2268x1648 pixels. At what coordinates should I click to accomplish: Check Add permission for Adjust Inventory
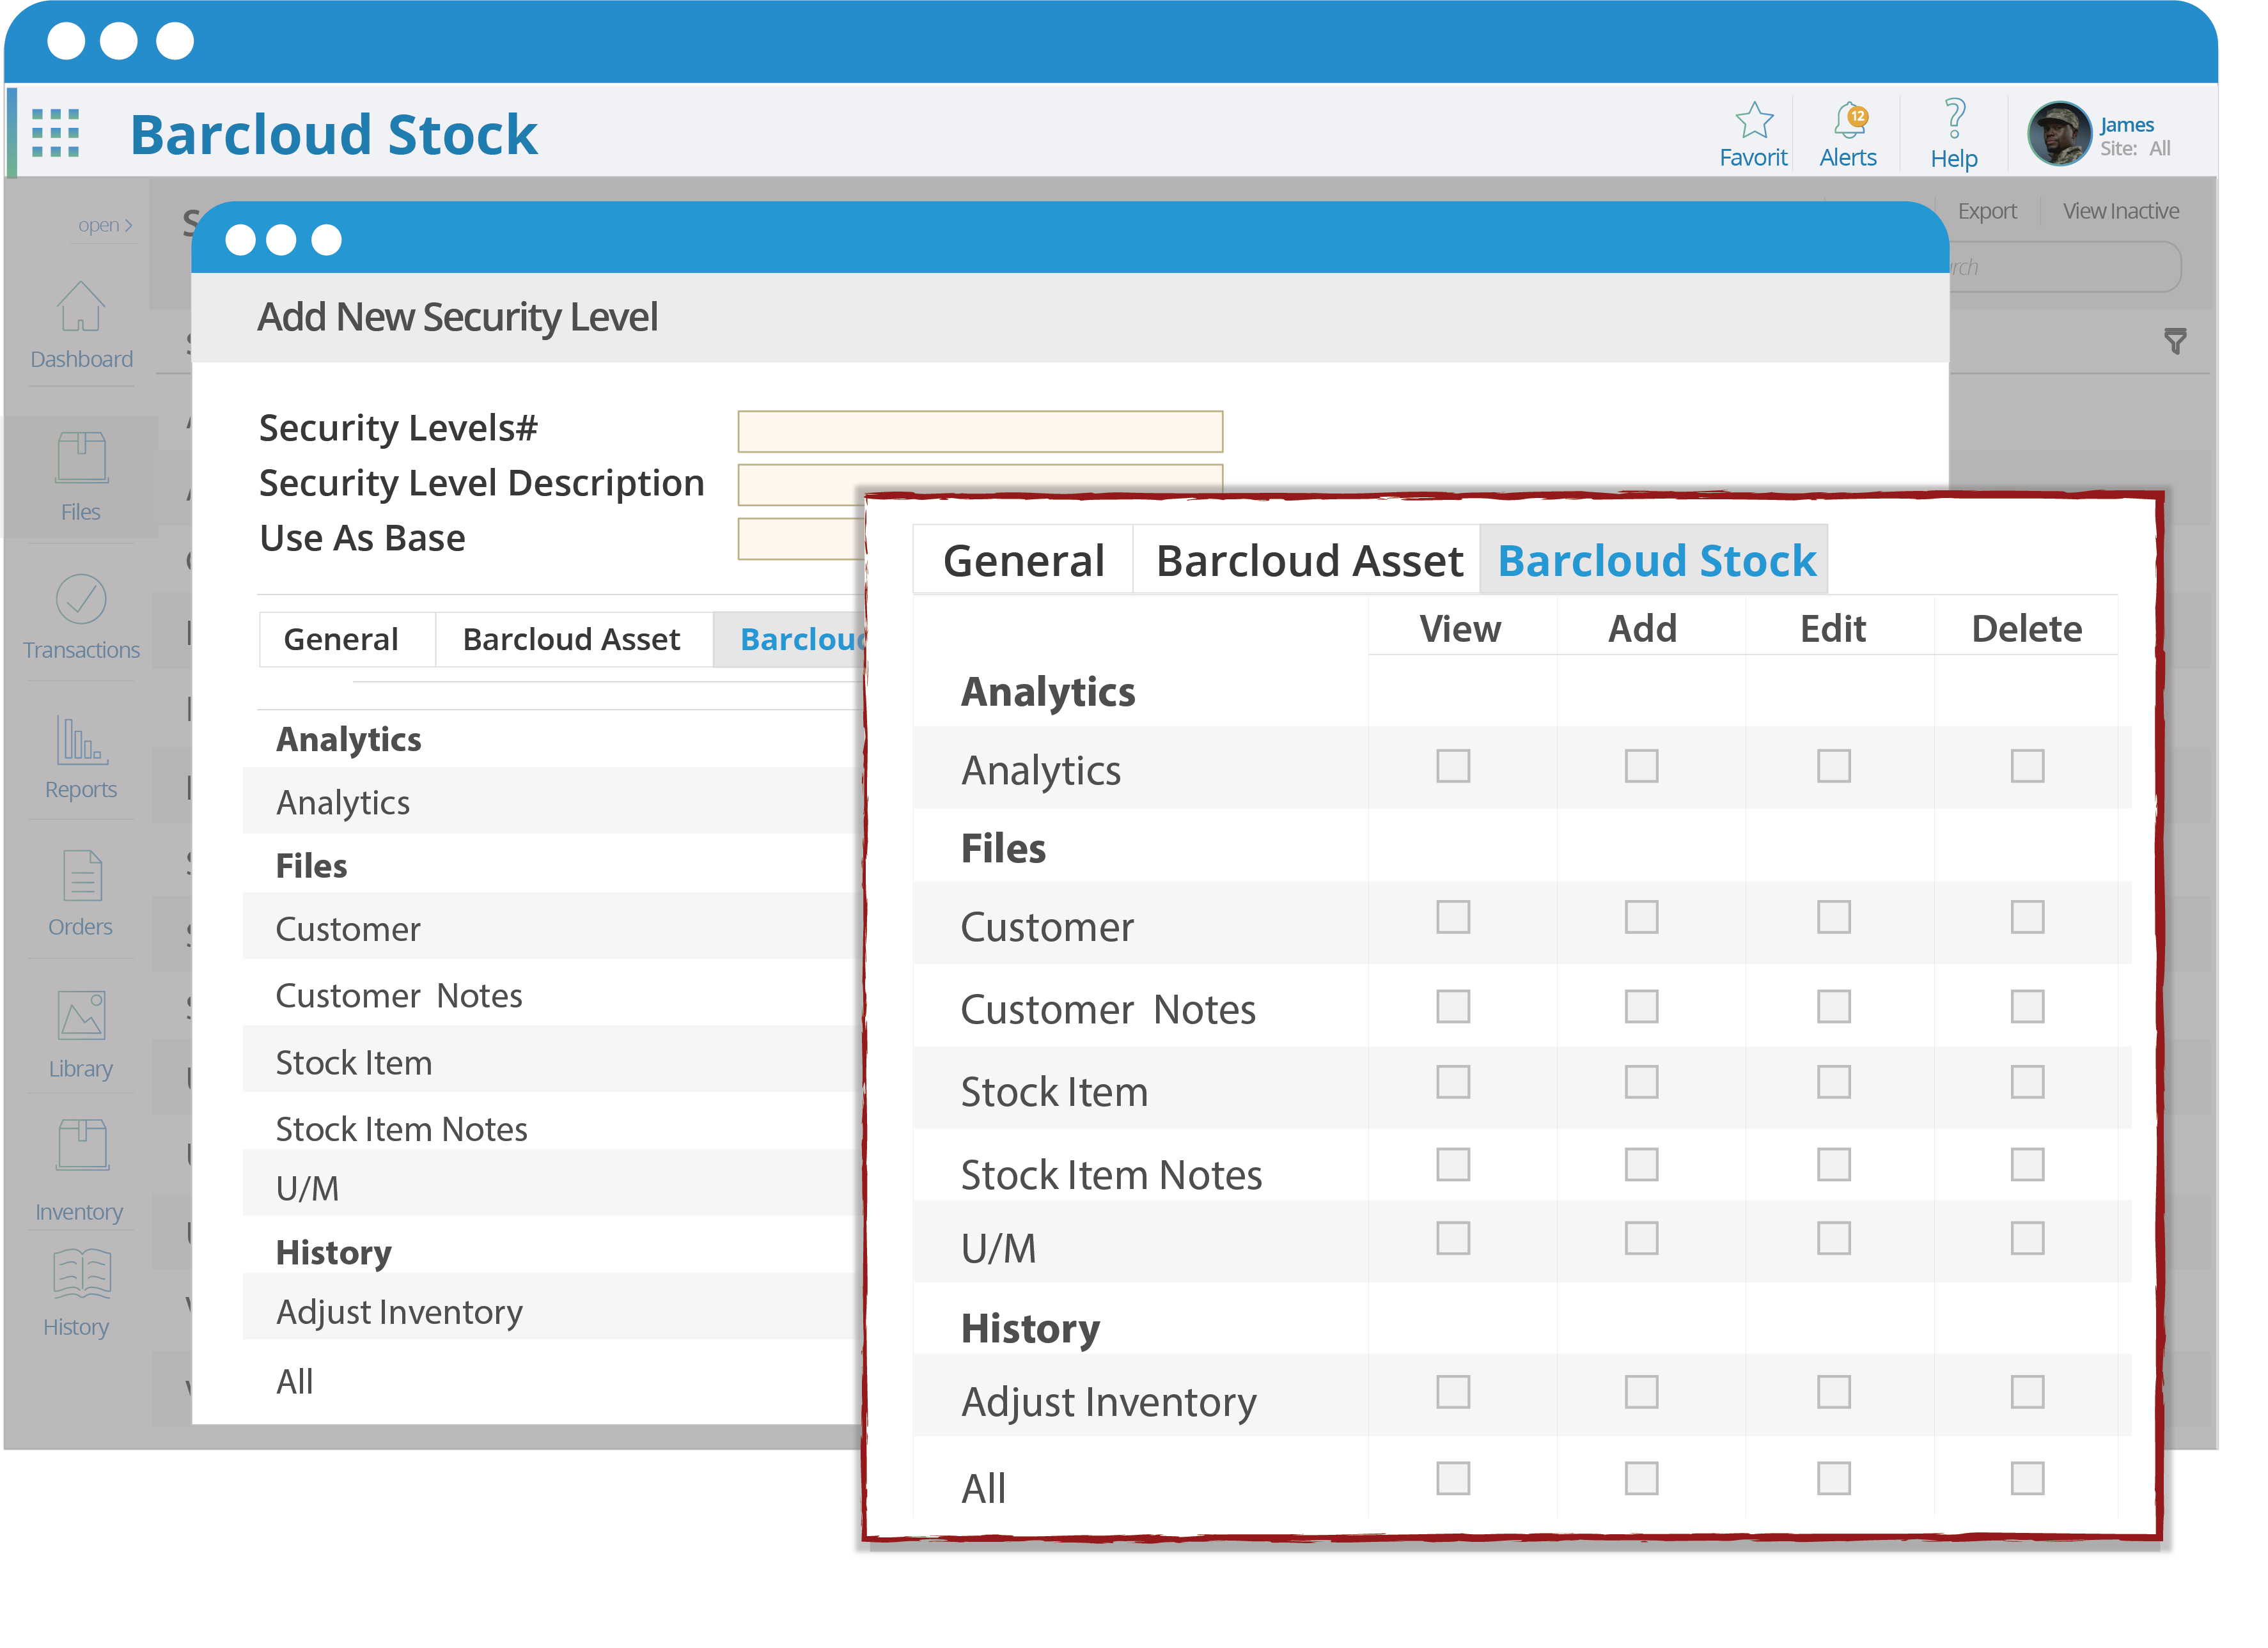click(1641, 1392)
